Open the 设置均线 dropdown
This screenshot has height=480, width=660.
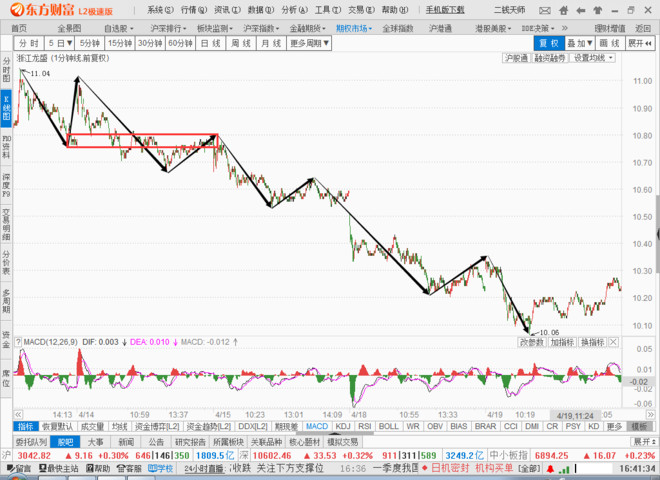point(593,58)
